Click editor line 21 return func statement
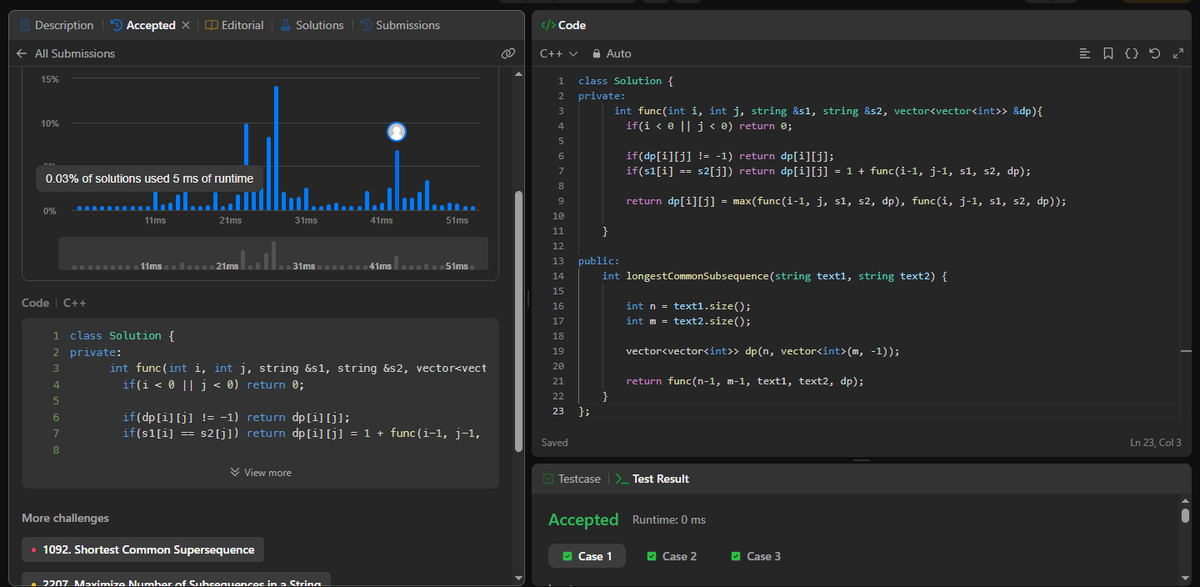The width and height of the screenshot is (1200, 587). coord(744,381)
